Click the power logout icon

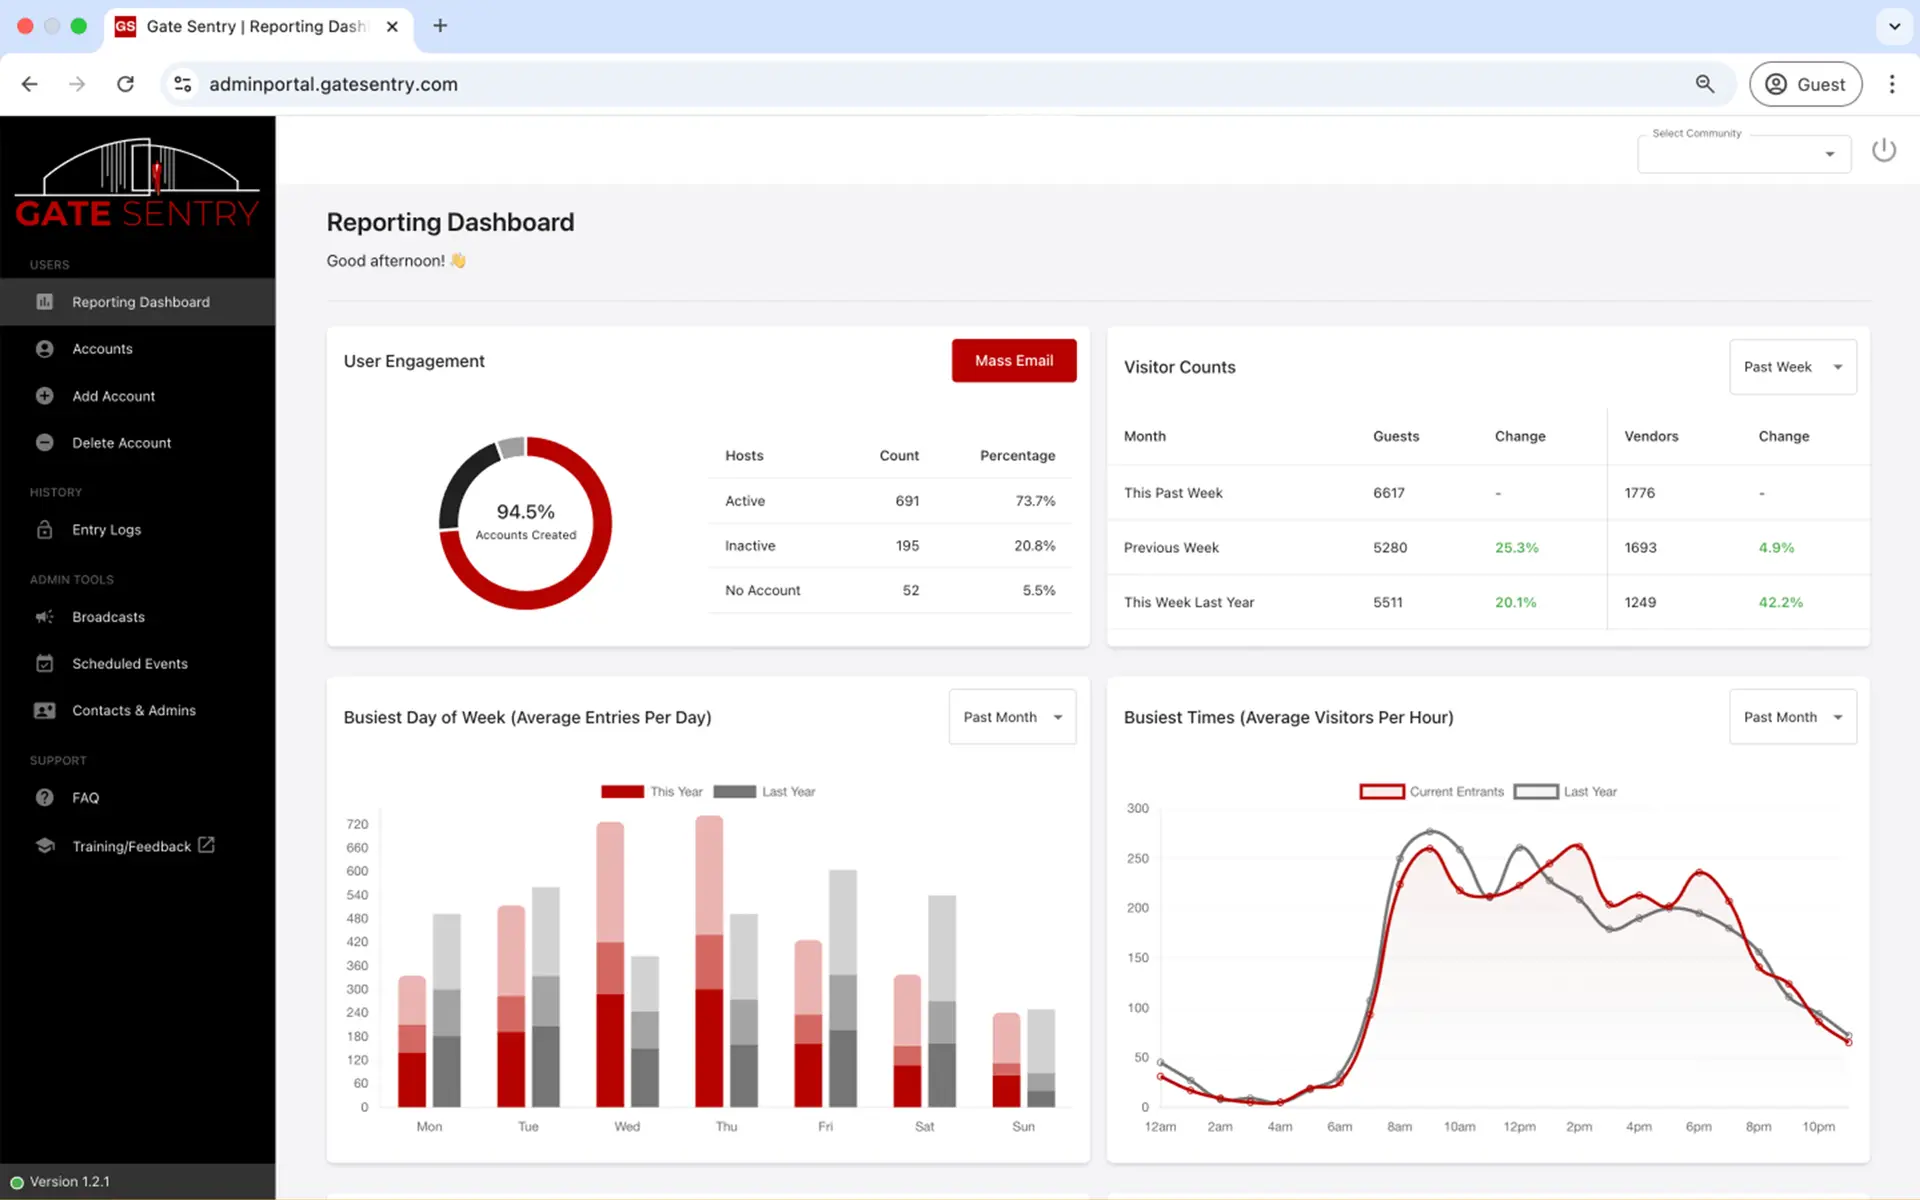(x=1883, y=150)
